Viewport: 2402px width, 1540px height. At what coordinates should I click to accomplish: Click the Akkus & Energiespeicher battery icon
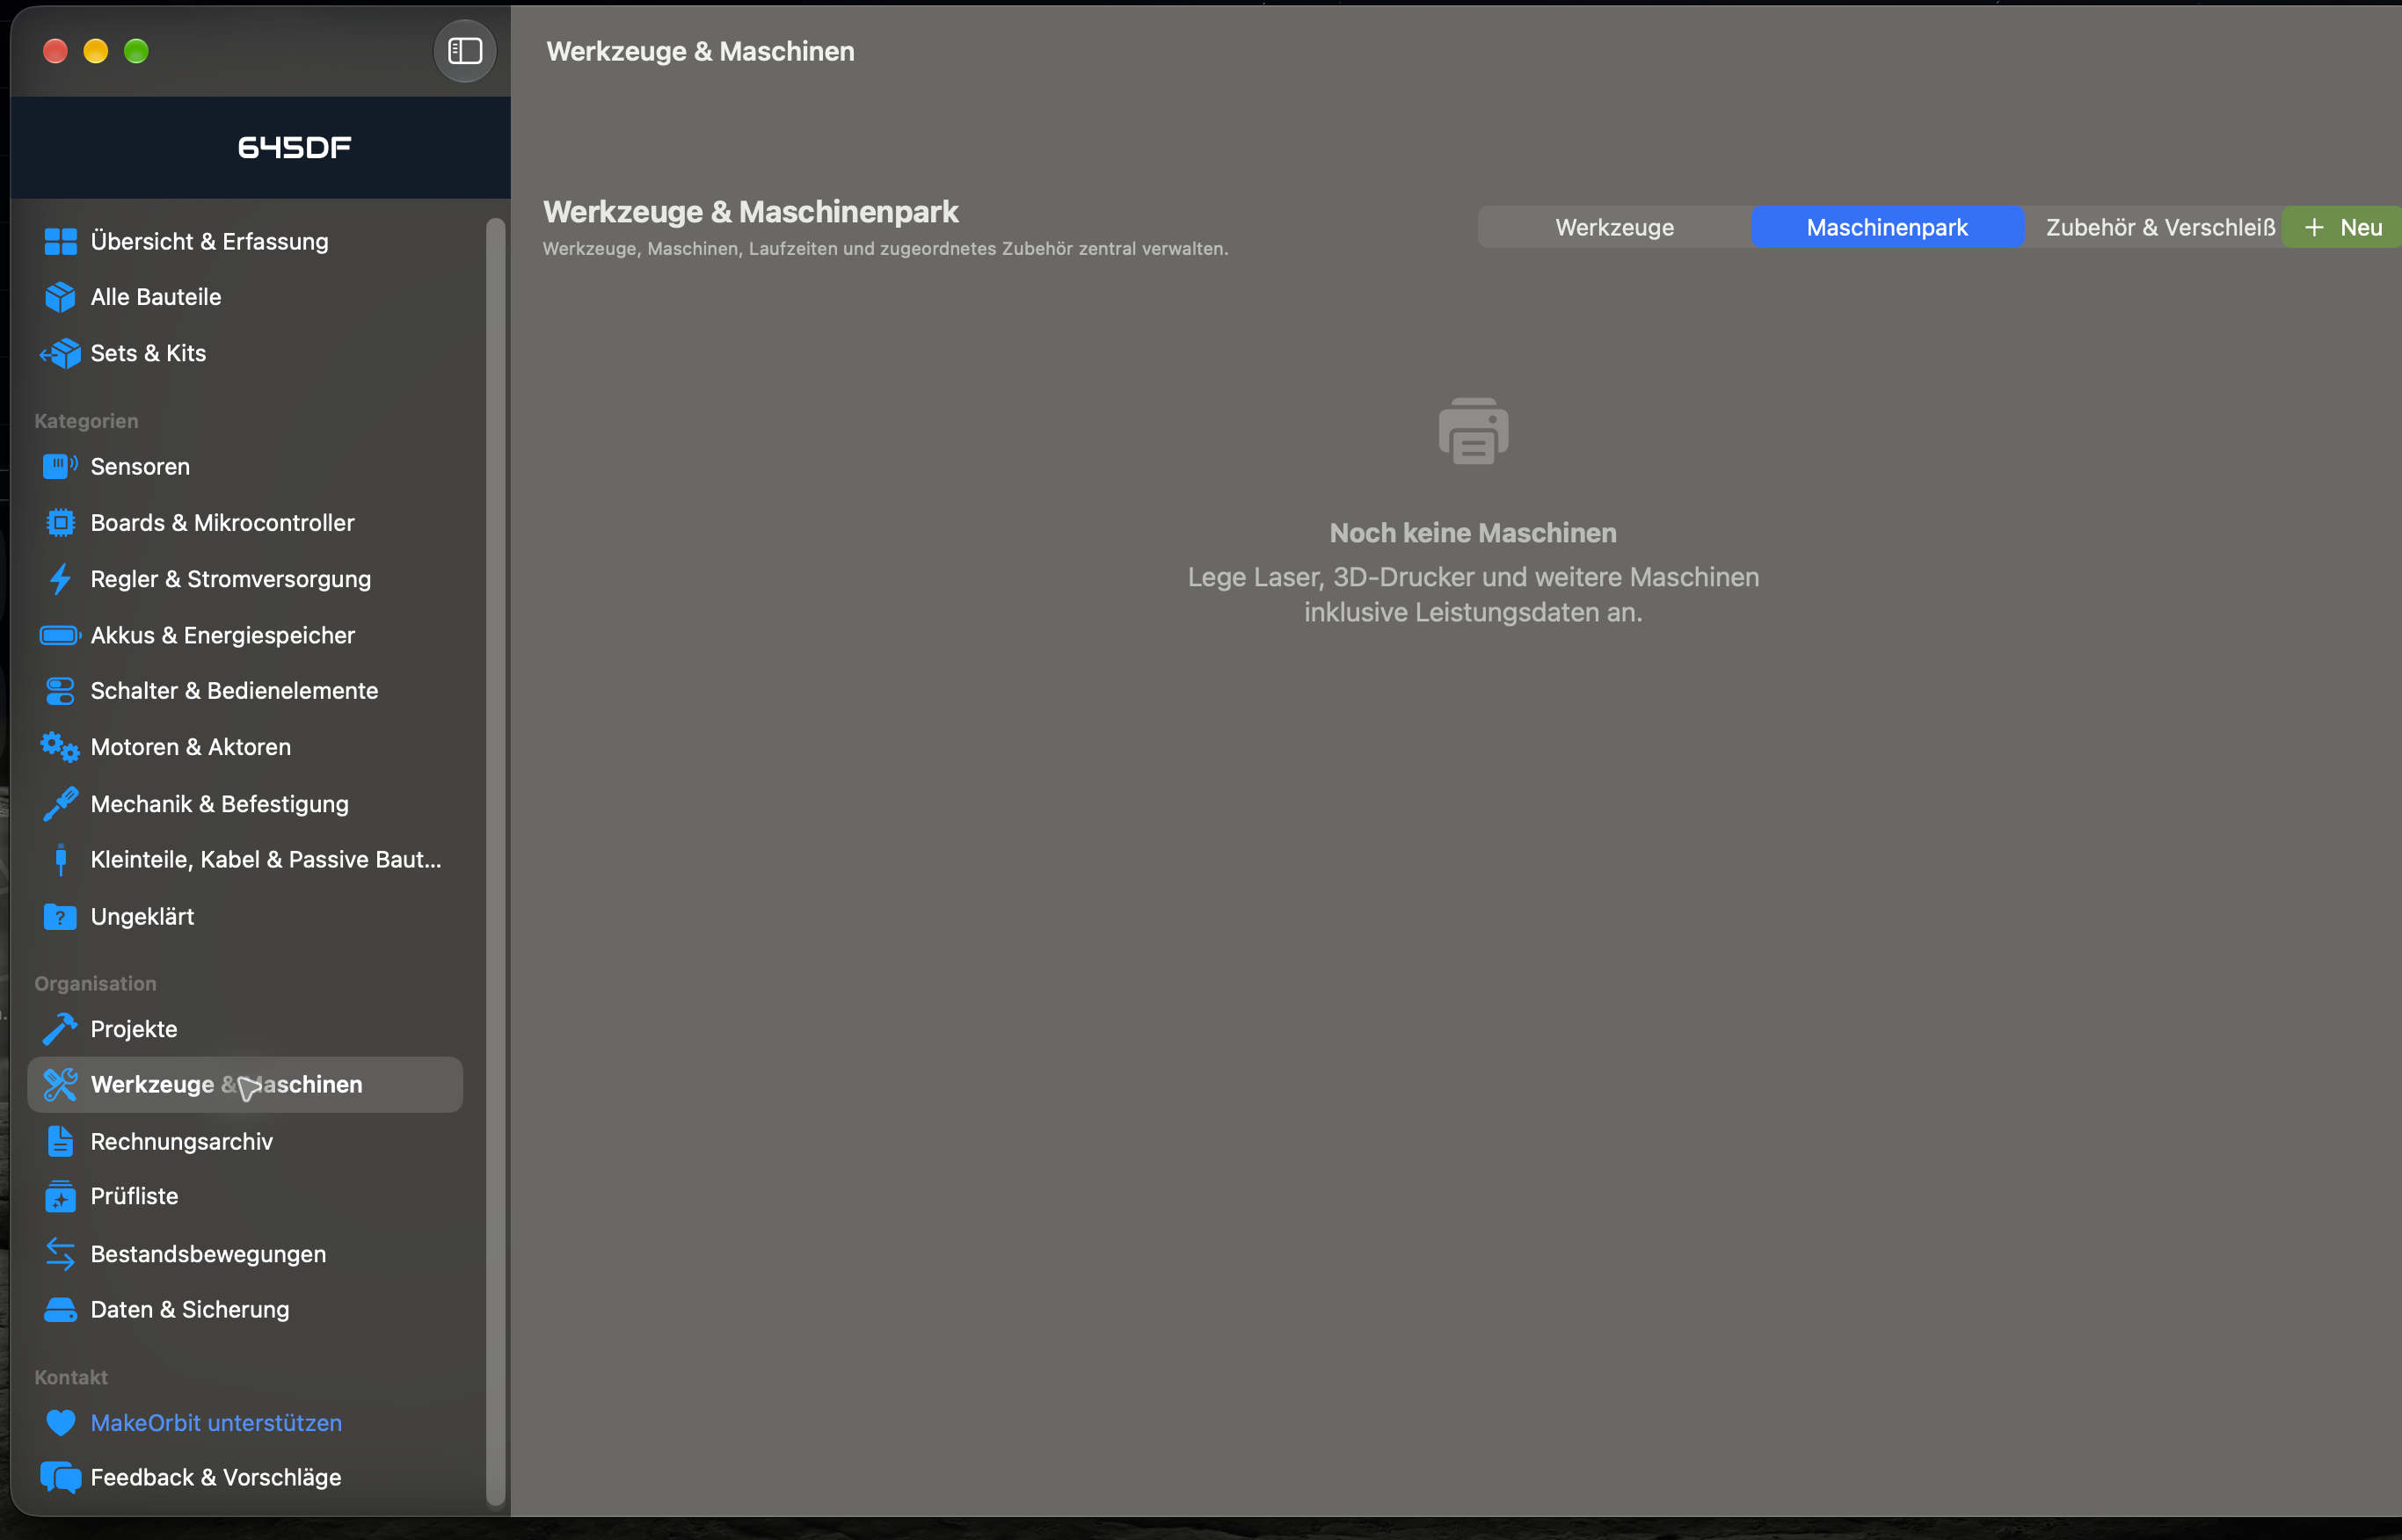coord(60,635)
